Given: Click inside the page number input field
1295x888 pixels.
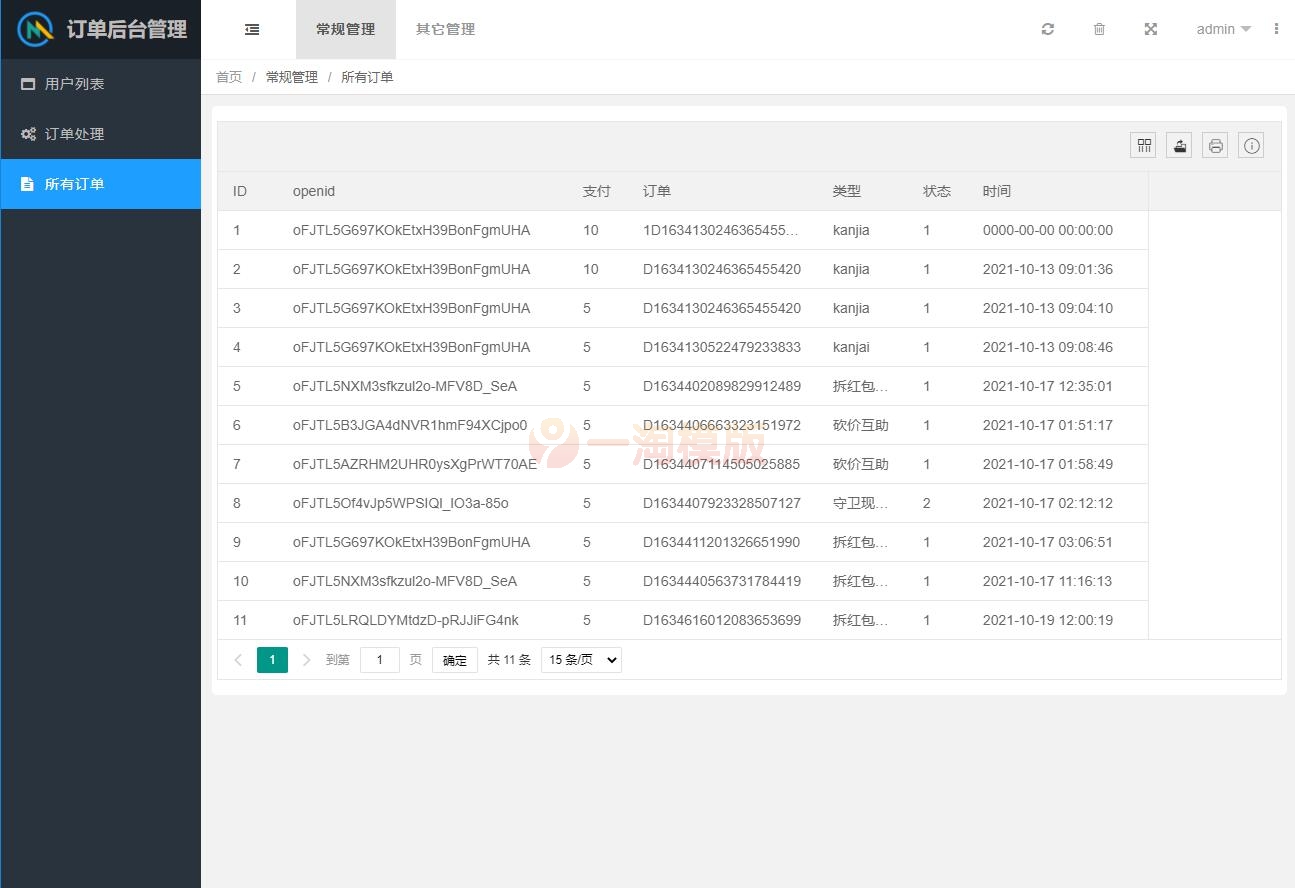Looking at the screenshot, I should 379,660.
